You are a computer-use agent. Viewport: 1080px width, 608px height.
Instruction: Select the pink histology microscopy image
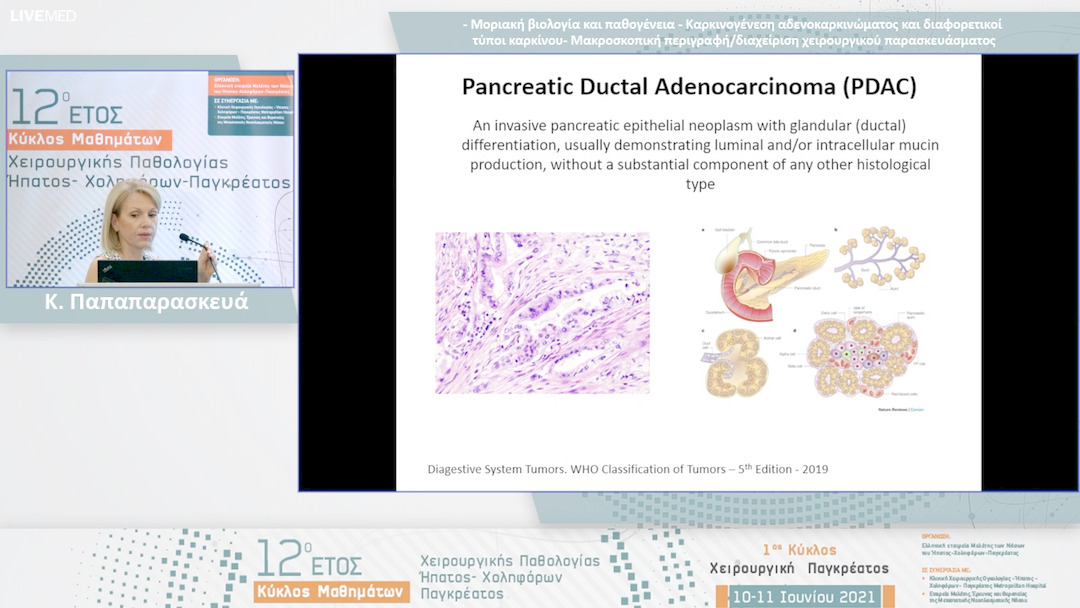(542, 312)
